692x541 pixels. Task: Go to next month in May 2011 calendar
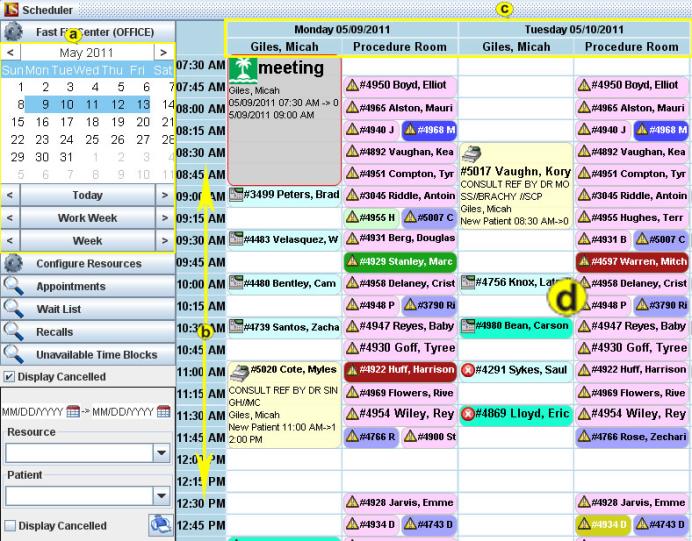tap(164, 53)
